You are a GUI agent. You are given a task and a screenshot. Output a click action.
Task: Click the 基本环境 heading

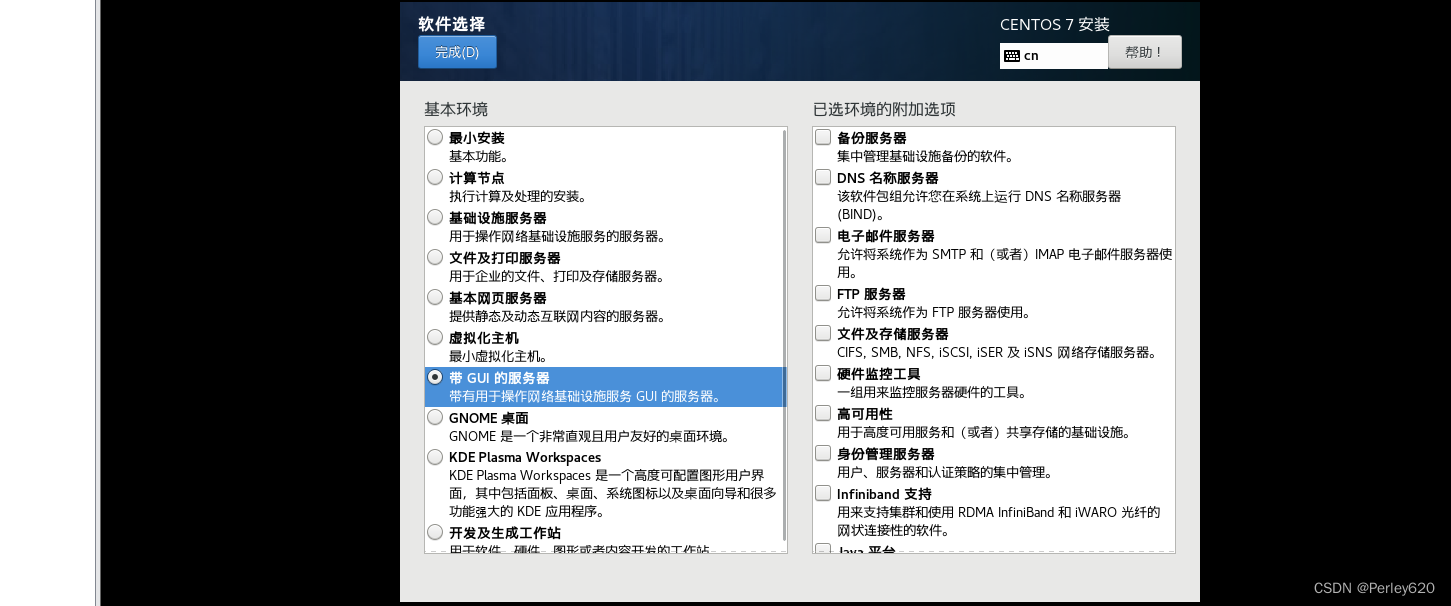(x=456, y=109)
